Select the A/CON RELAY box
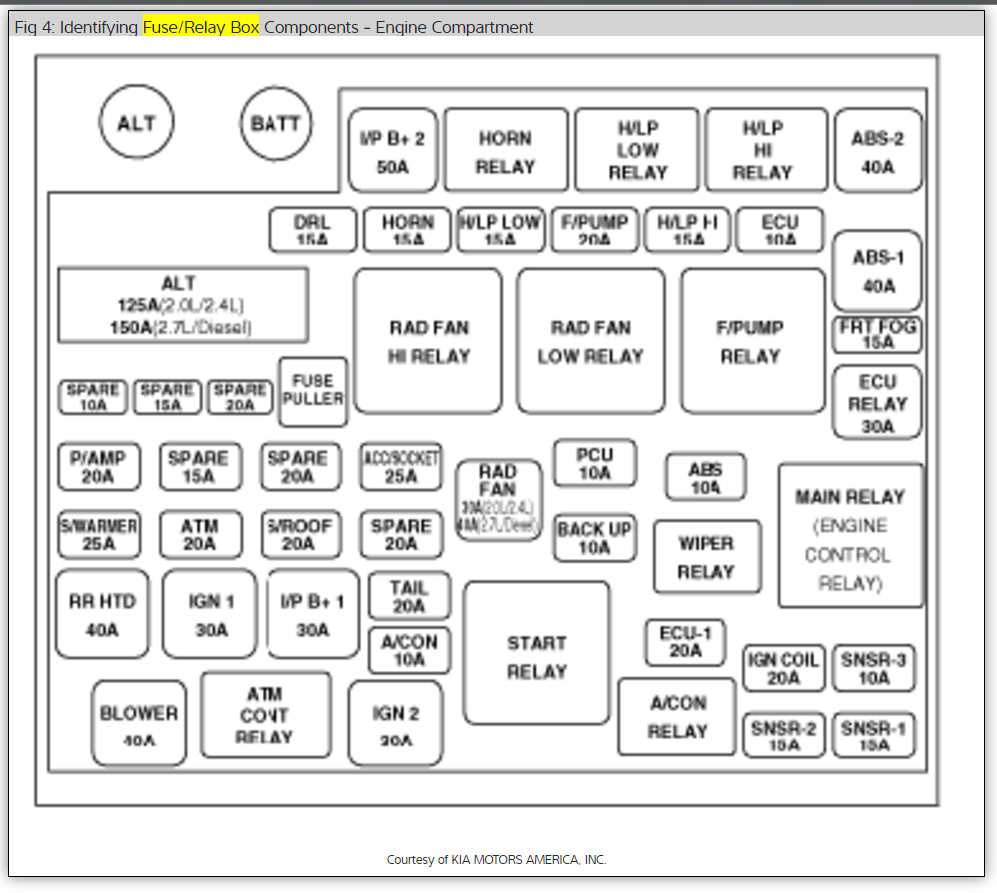This screenshot has height=893, width=997. click(x=677, y=717)
